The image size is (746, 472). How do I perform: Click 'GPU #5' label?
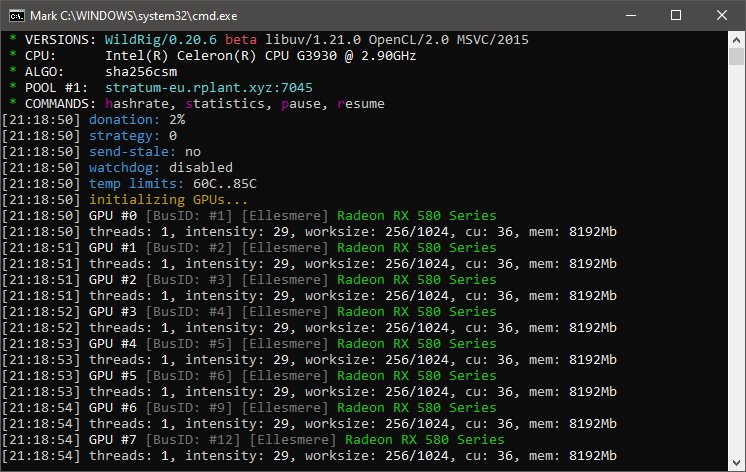click(x=113, y=376)
